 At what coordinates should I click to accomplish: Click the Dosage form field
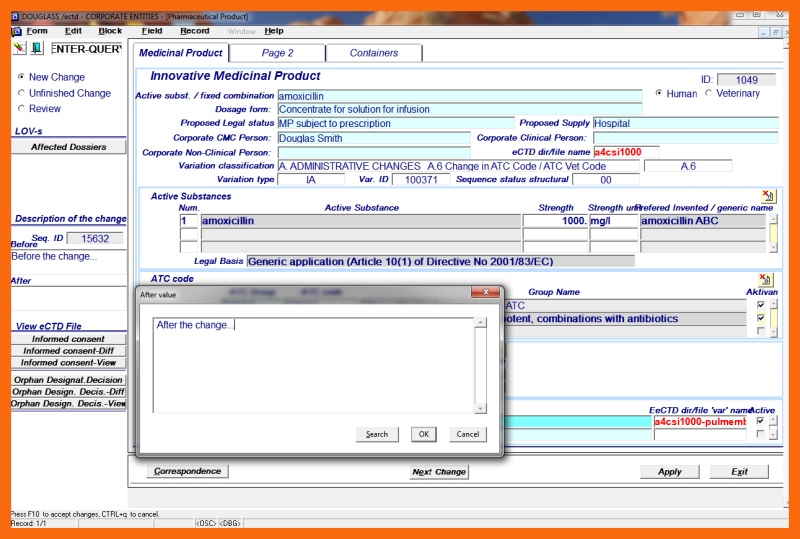tap(460, 109)
